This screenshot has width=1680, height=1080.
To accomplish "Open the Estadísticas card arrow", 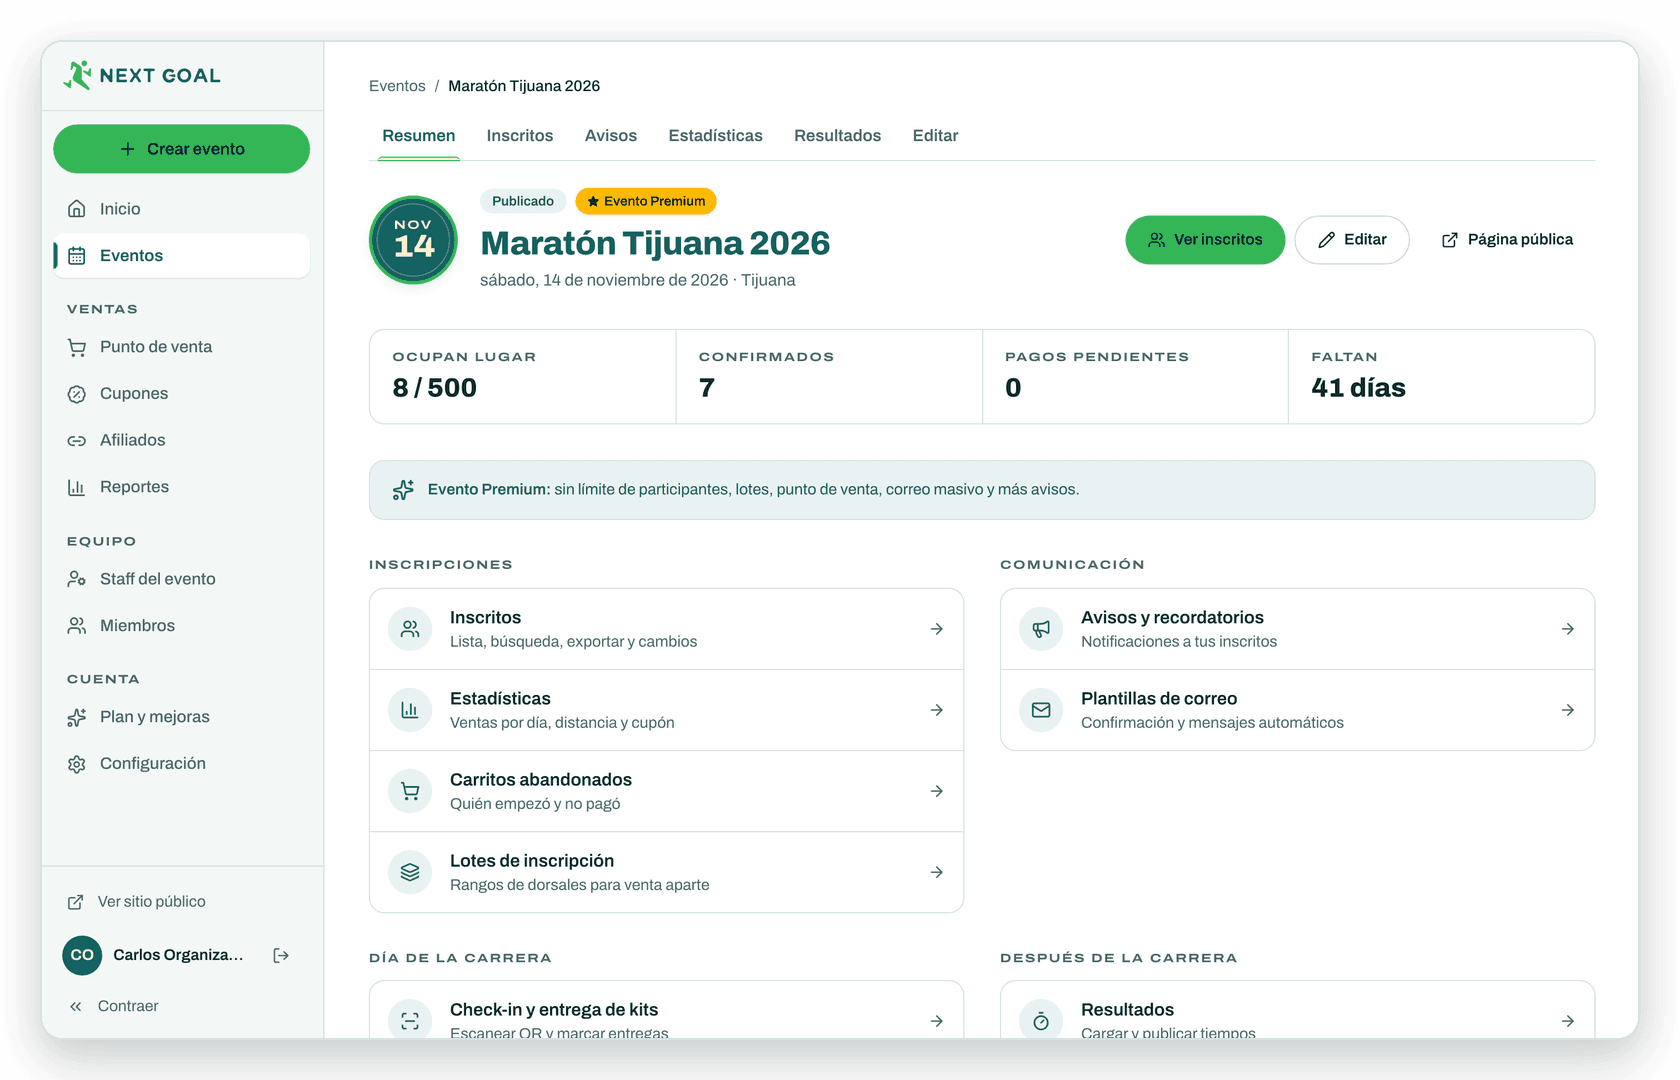I will tap(937, 710).
